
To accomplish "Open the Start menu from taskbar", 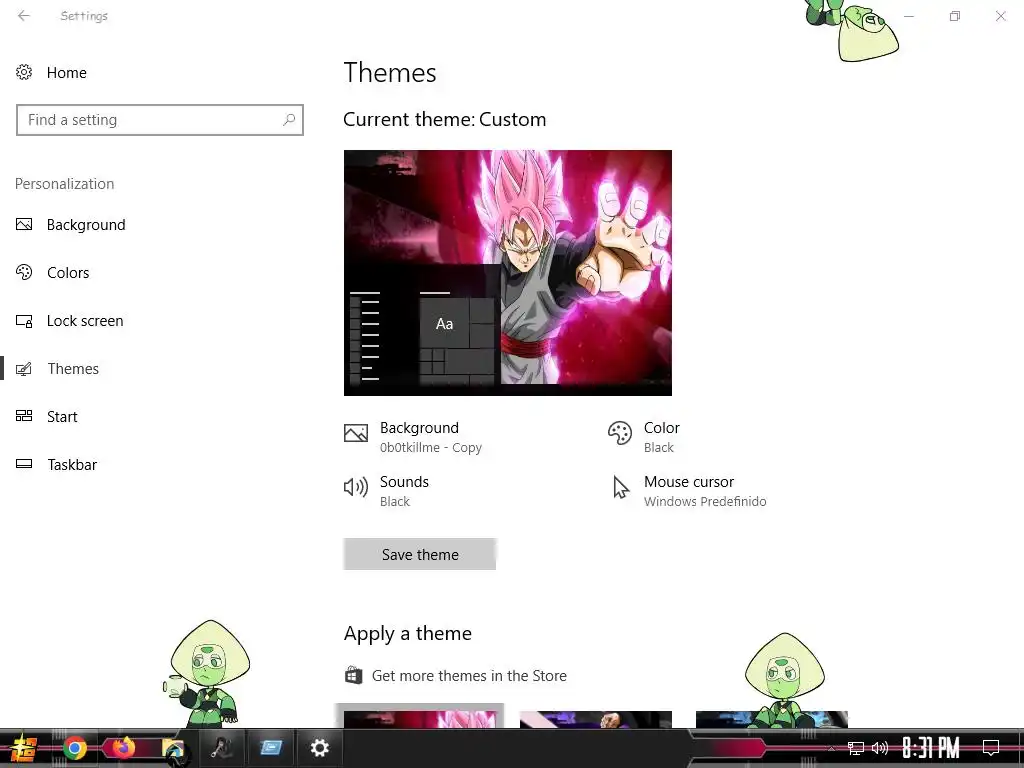I will [x=24, y=748].
